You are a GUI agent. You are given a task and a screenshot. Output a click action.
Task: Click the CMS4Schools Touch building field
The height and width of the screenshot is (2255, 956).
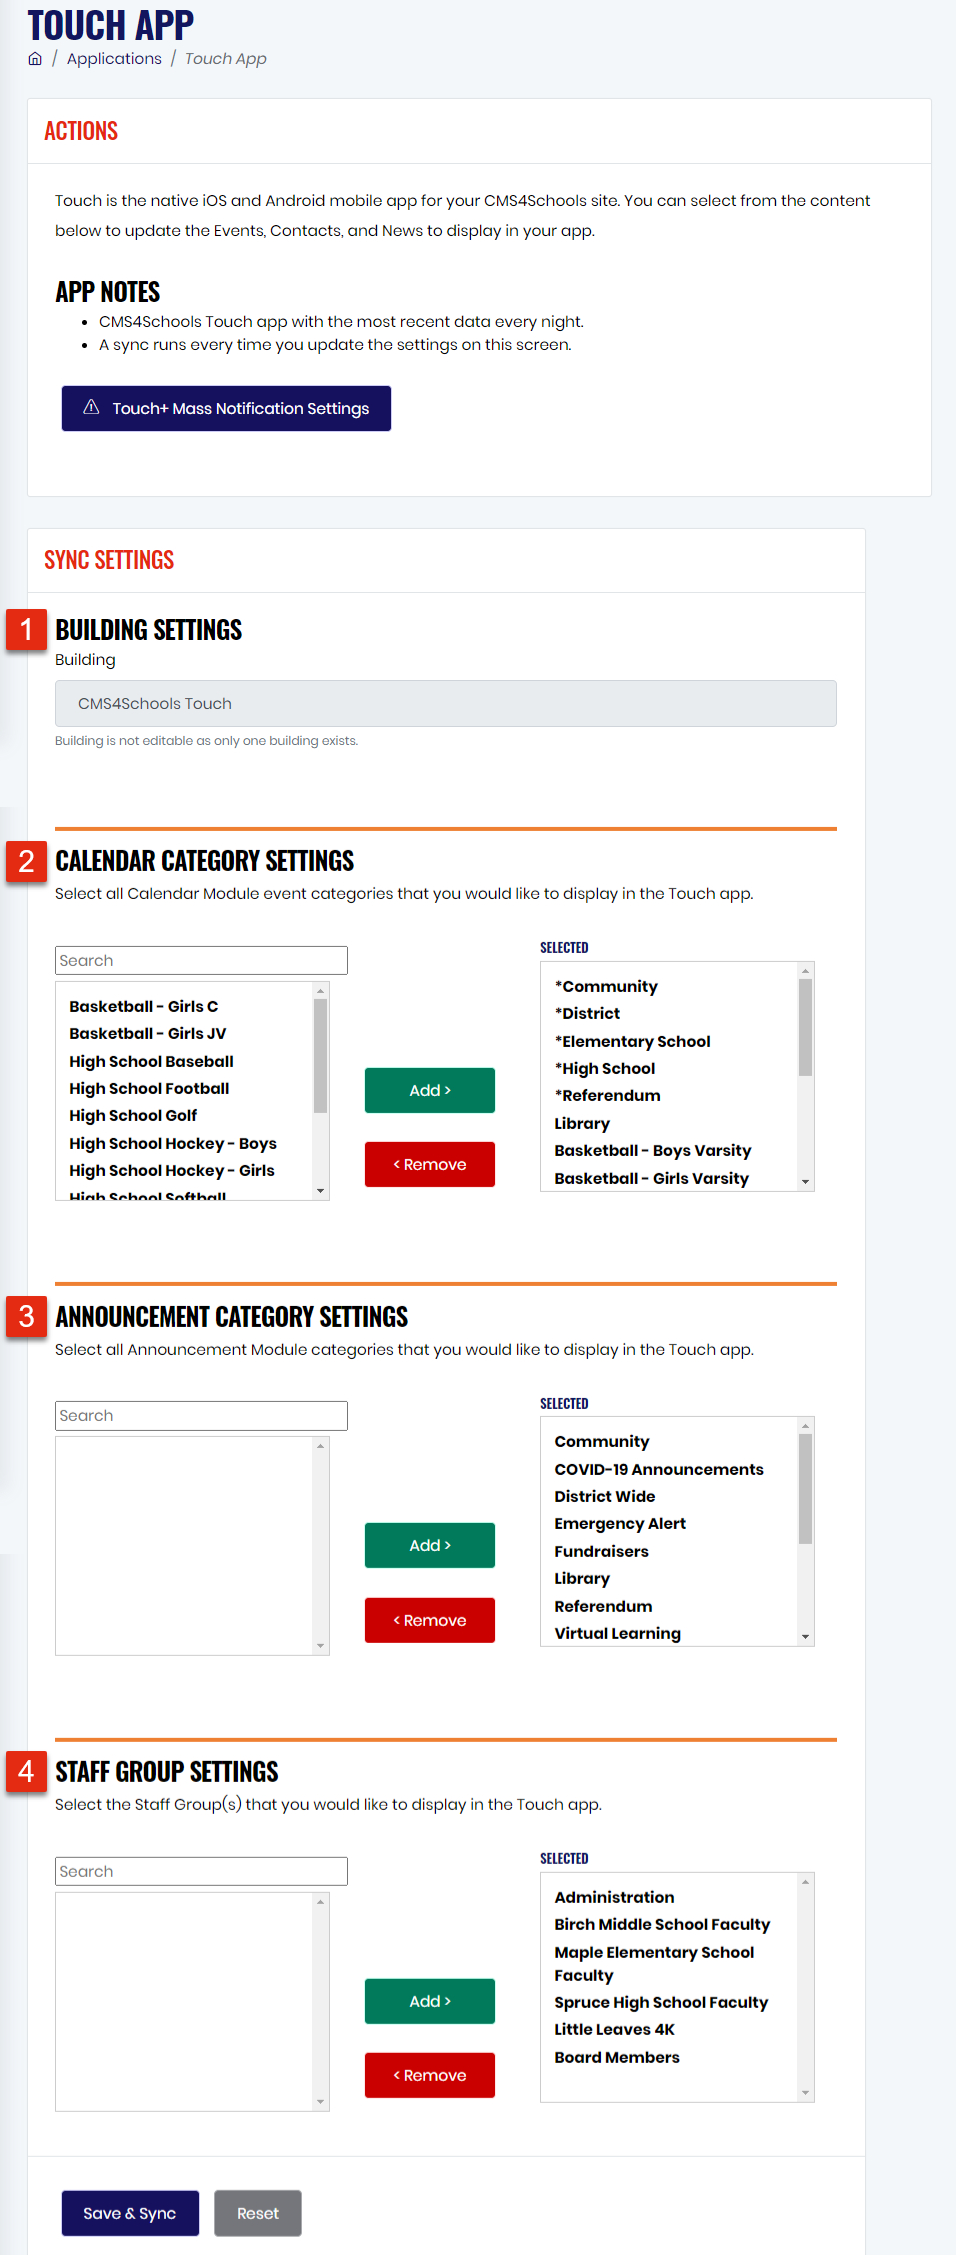click(x=446, y=703)
